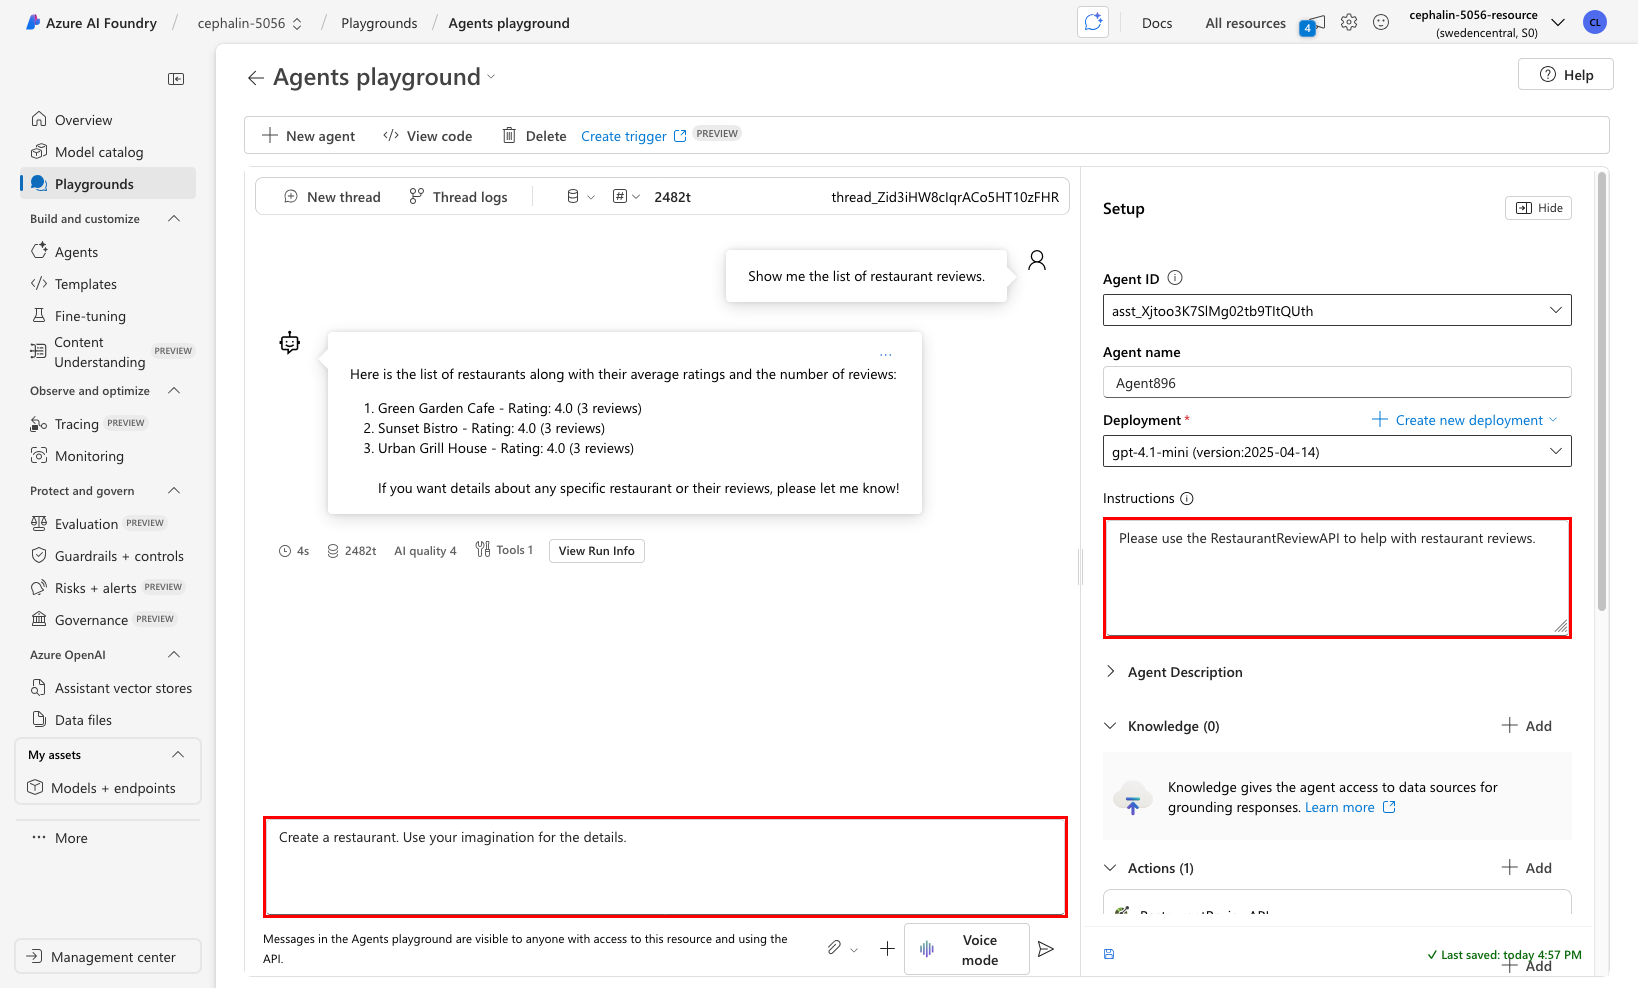The width and height of the screenshot is (1638, 988).
Task: Switch to Model catalog
Action: 97,151
